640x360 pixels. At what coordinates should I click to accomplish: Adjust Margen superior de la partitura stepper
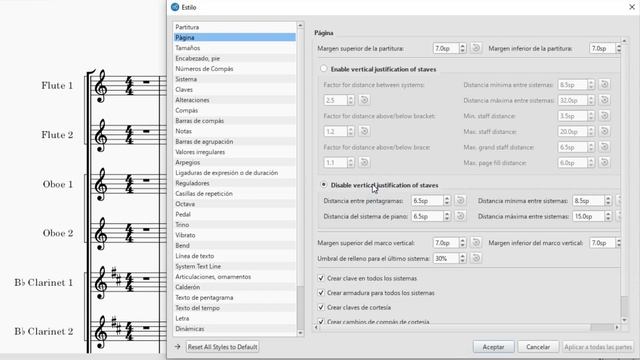462,48
